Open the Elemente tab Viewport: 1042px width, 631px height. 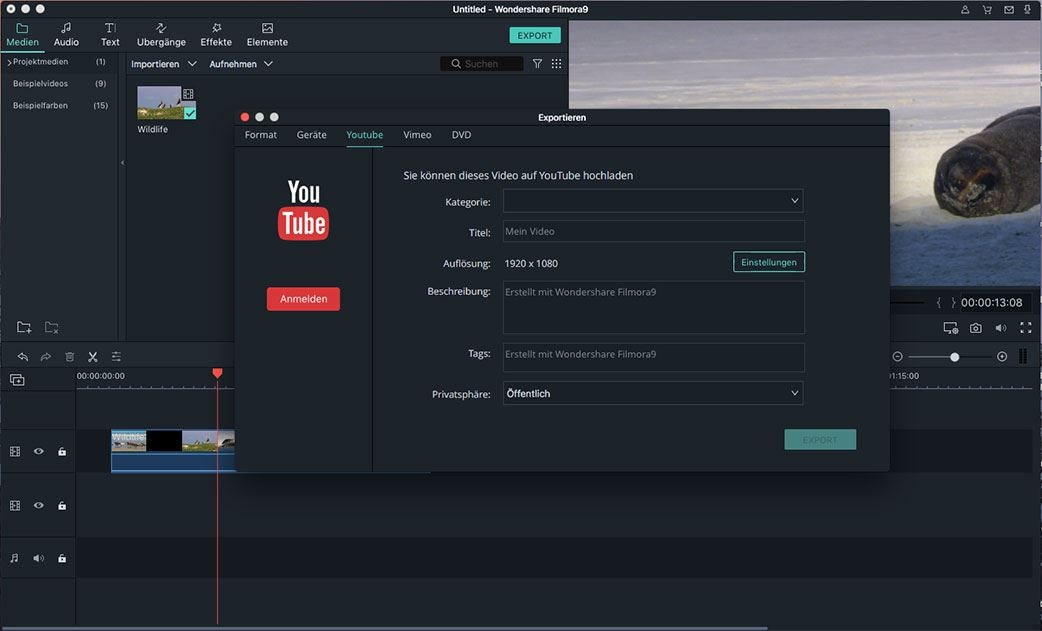[267, 35]
